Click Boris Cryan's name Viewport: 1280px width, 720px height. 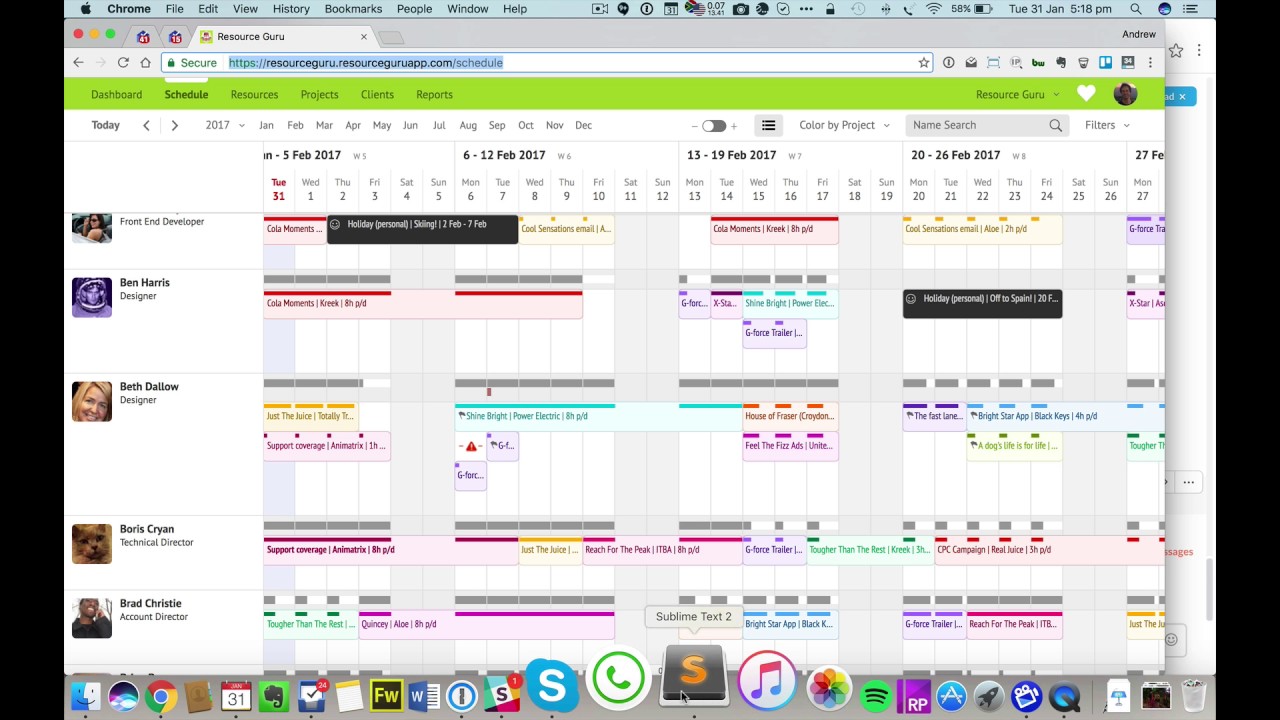[147, 529]
